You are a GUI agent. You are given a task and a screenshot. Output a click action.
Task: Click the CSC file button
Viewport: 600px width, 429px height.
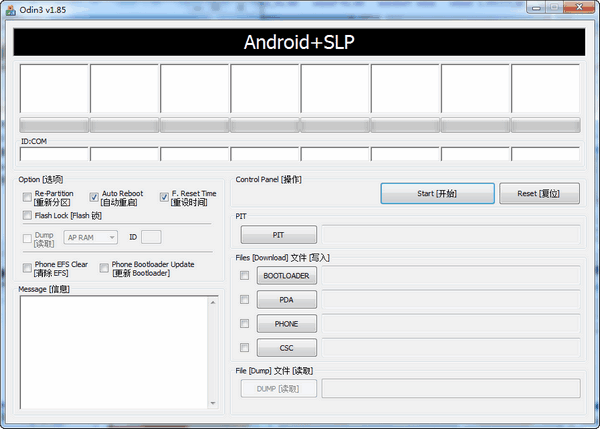285,347
